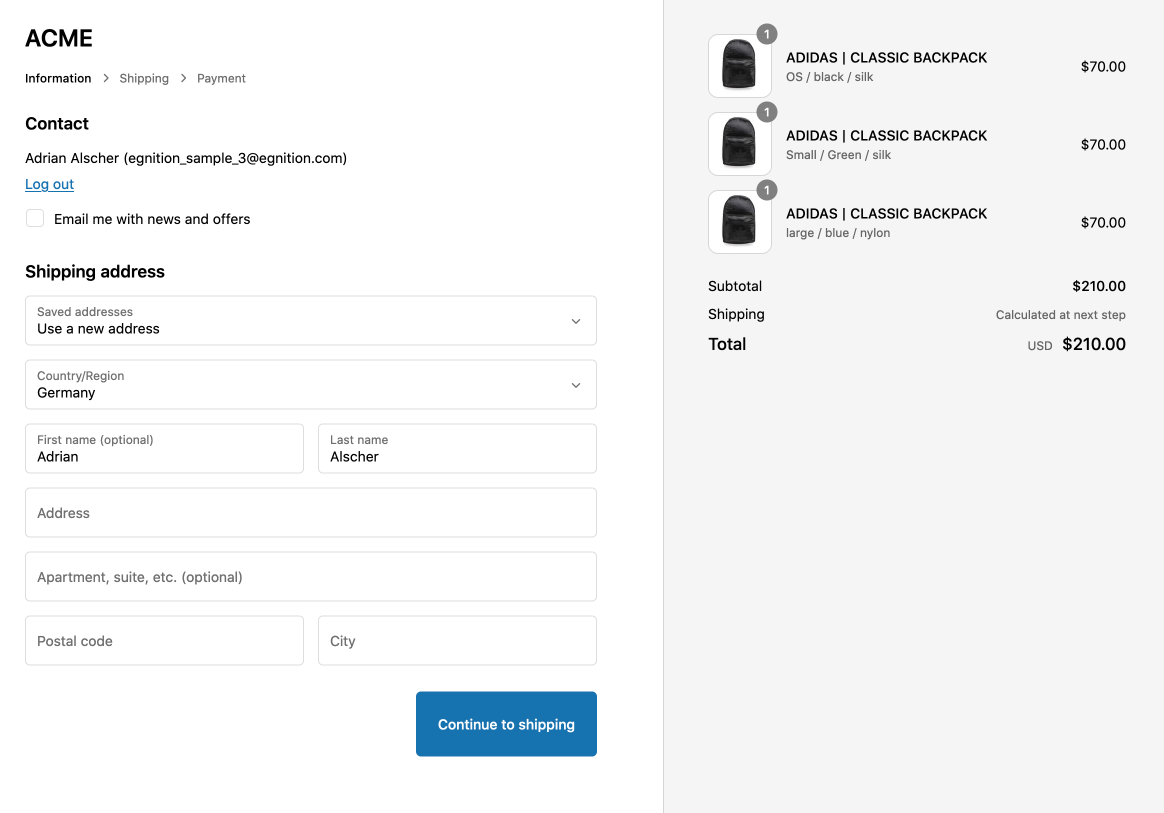Image resolution: width=1164 pixels, height=813 pixels.
Task: Focus the Last name field
Action: click(457, 448)
